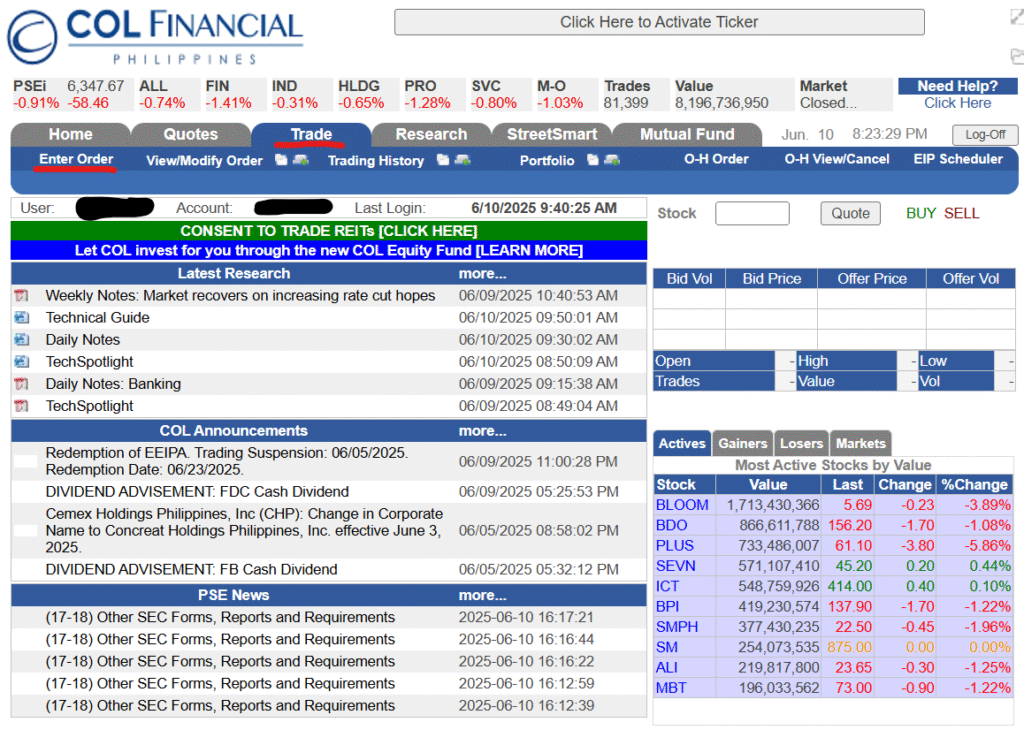Click into the Stock symbol input field
The width and height of the screenshot is (1024, 730).
coord(752,214)
